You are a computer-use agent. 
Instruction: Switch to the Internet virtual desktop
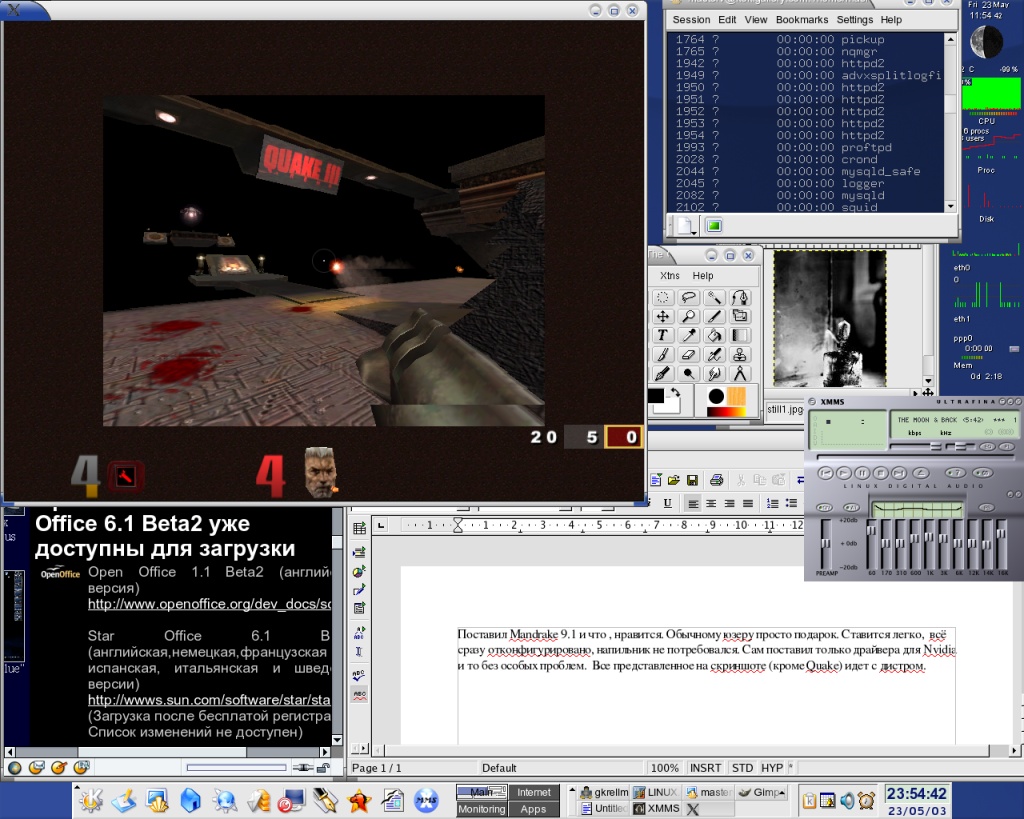[534, 792]
